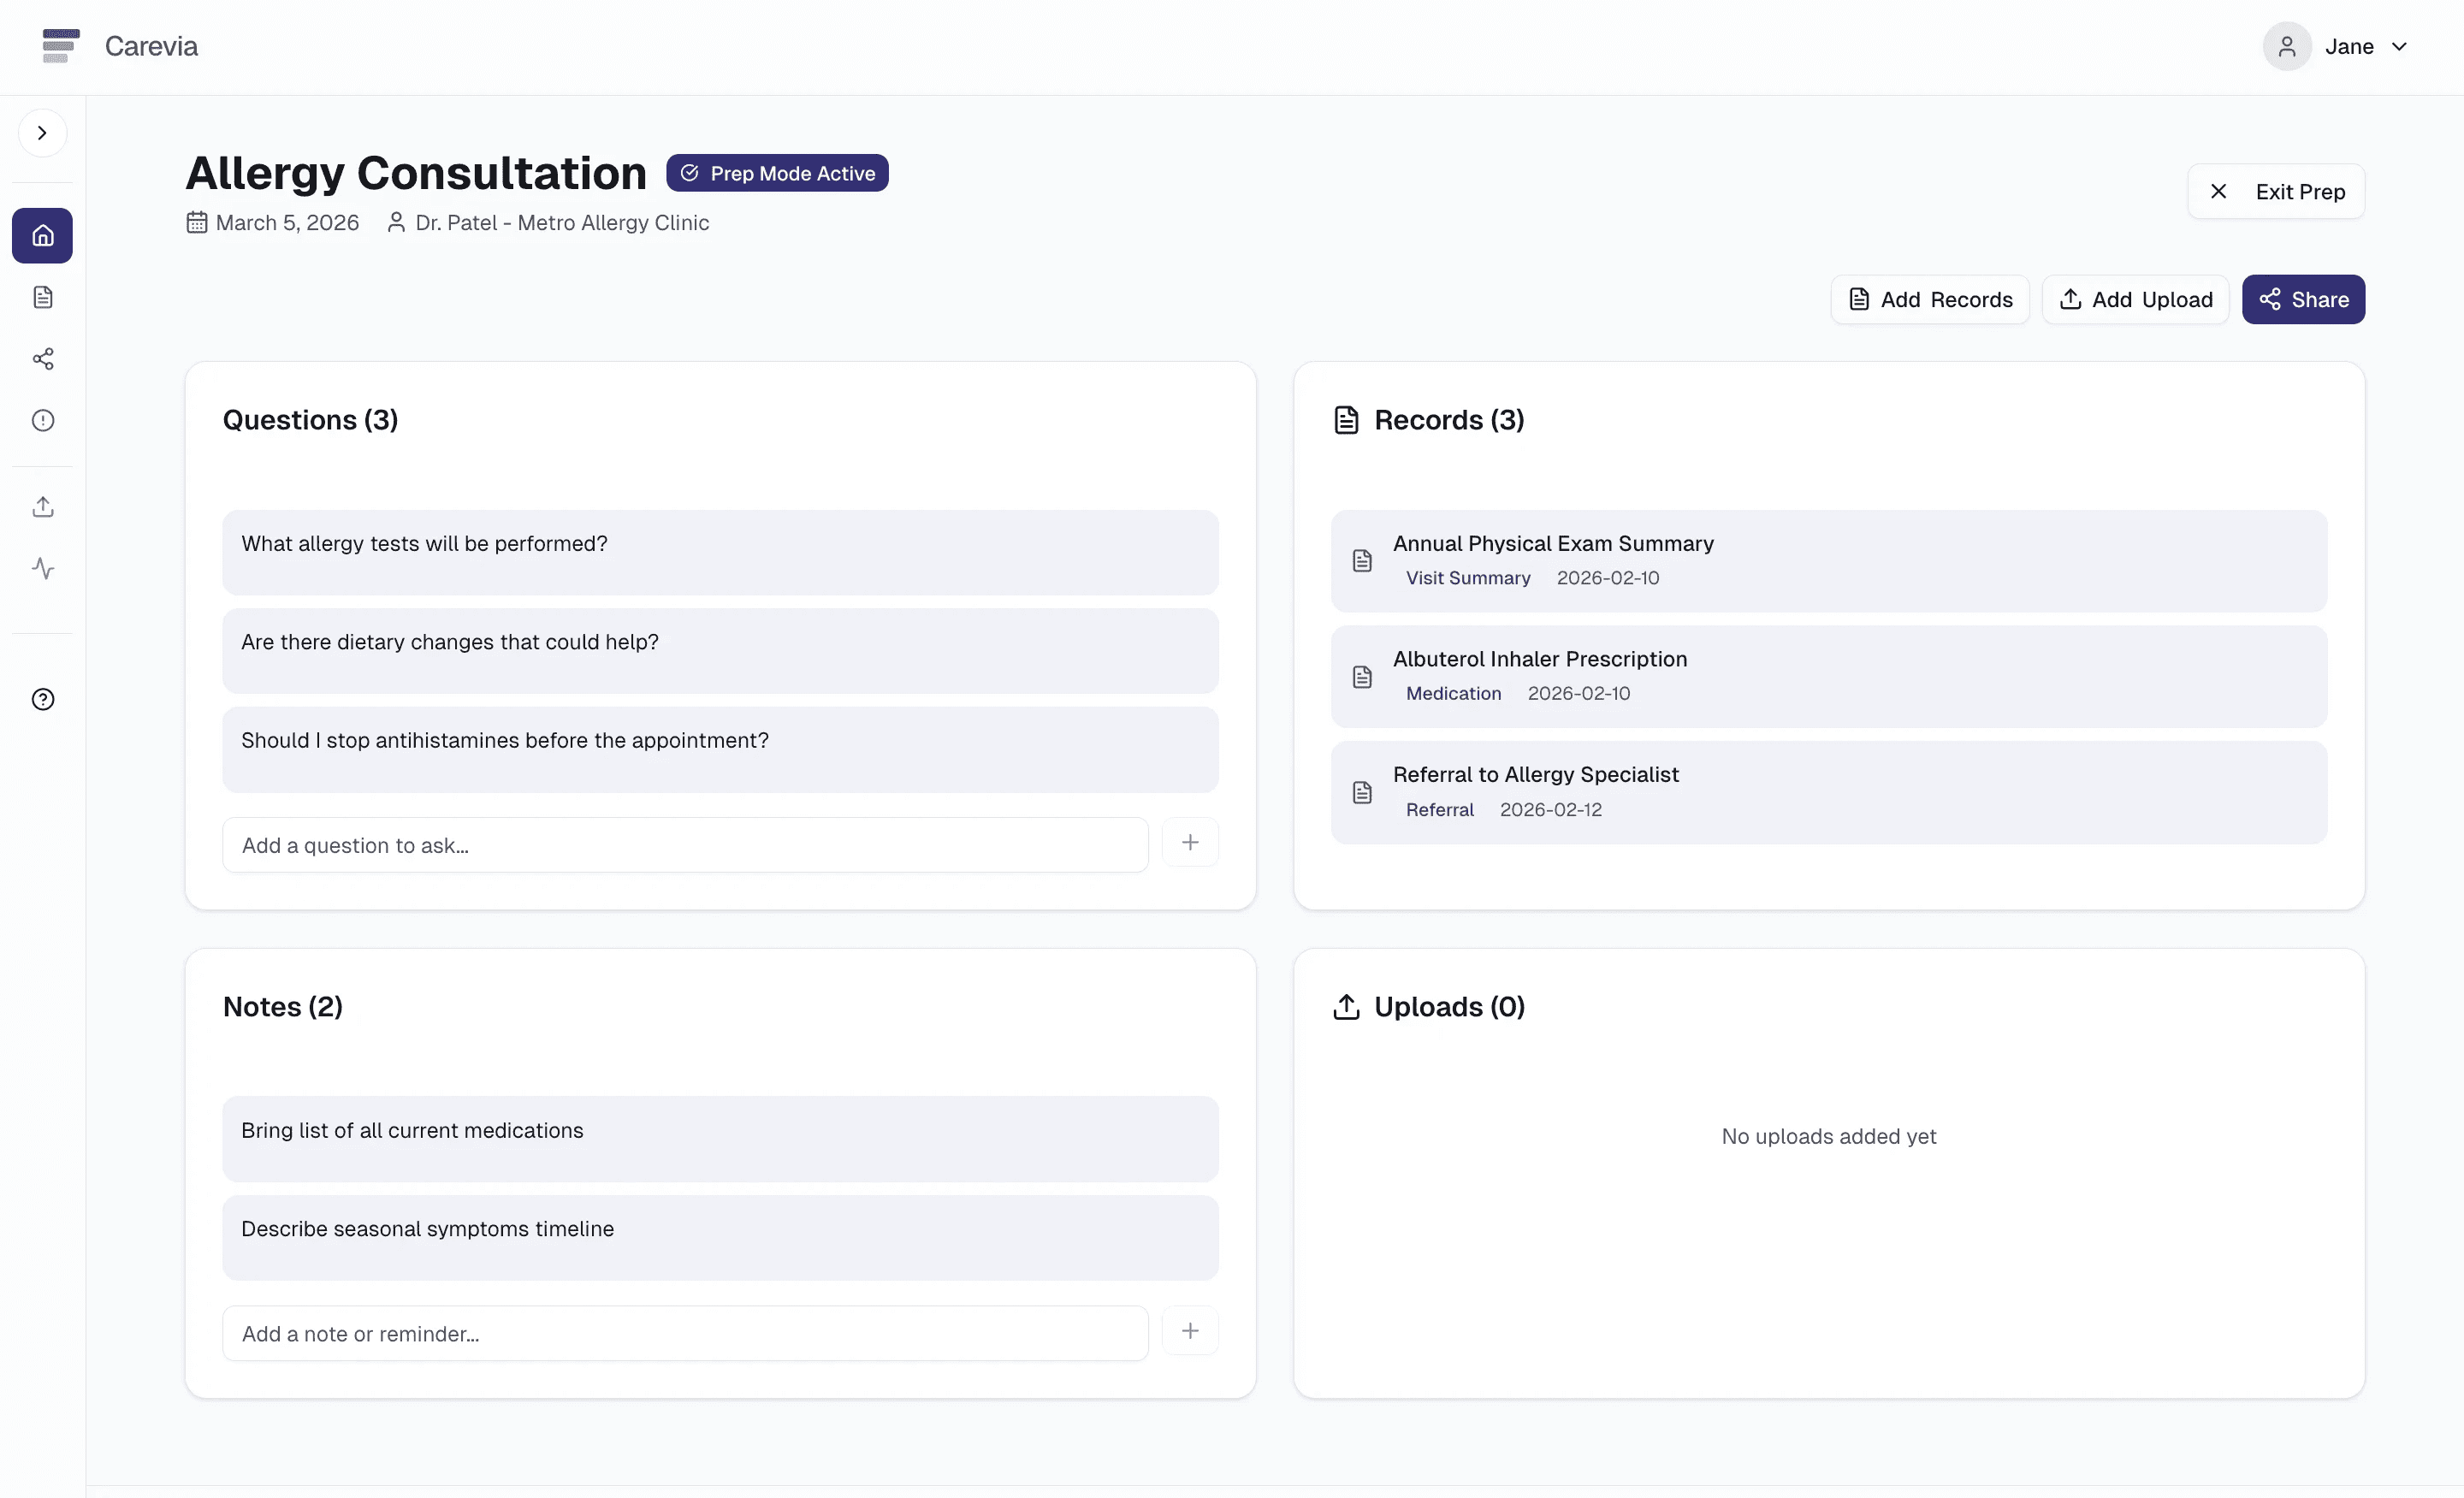The image size is (2464, 1498).
Task: Click the Add Records button
Action: click(1929, 299)
